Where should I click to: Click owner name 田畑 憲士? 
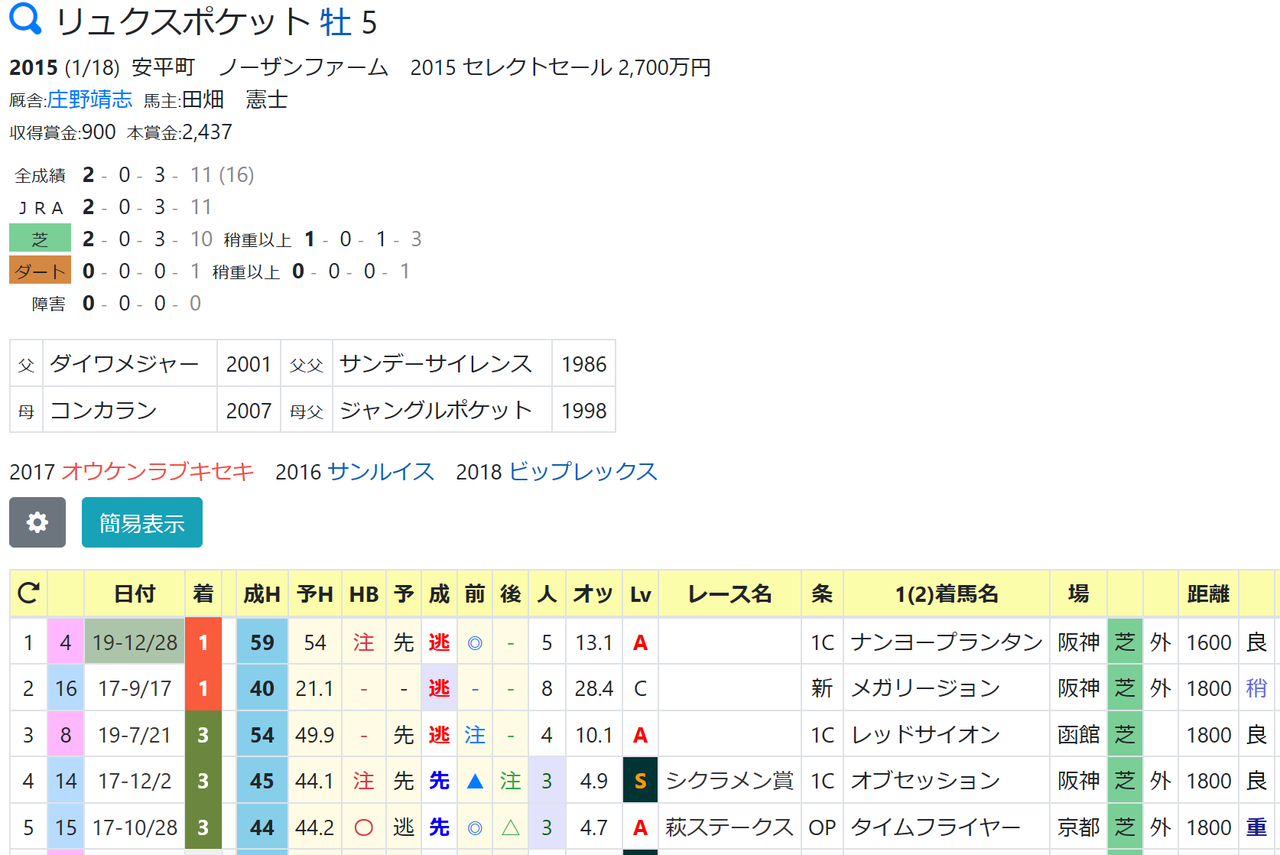[235, 99]
